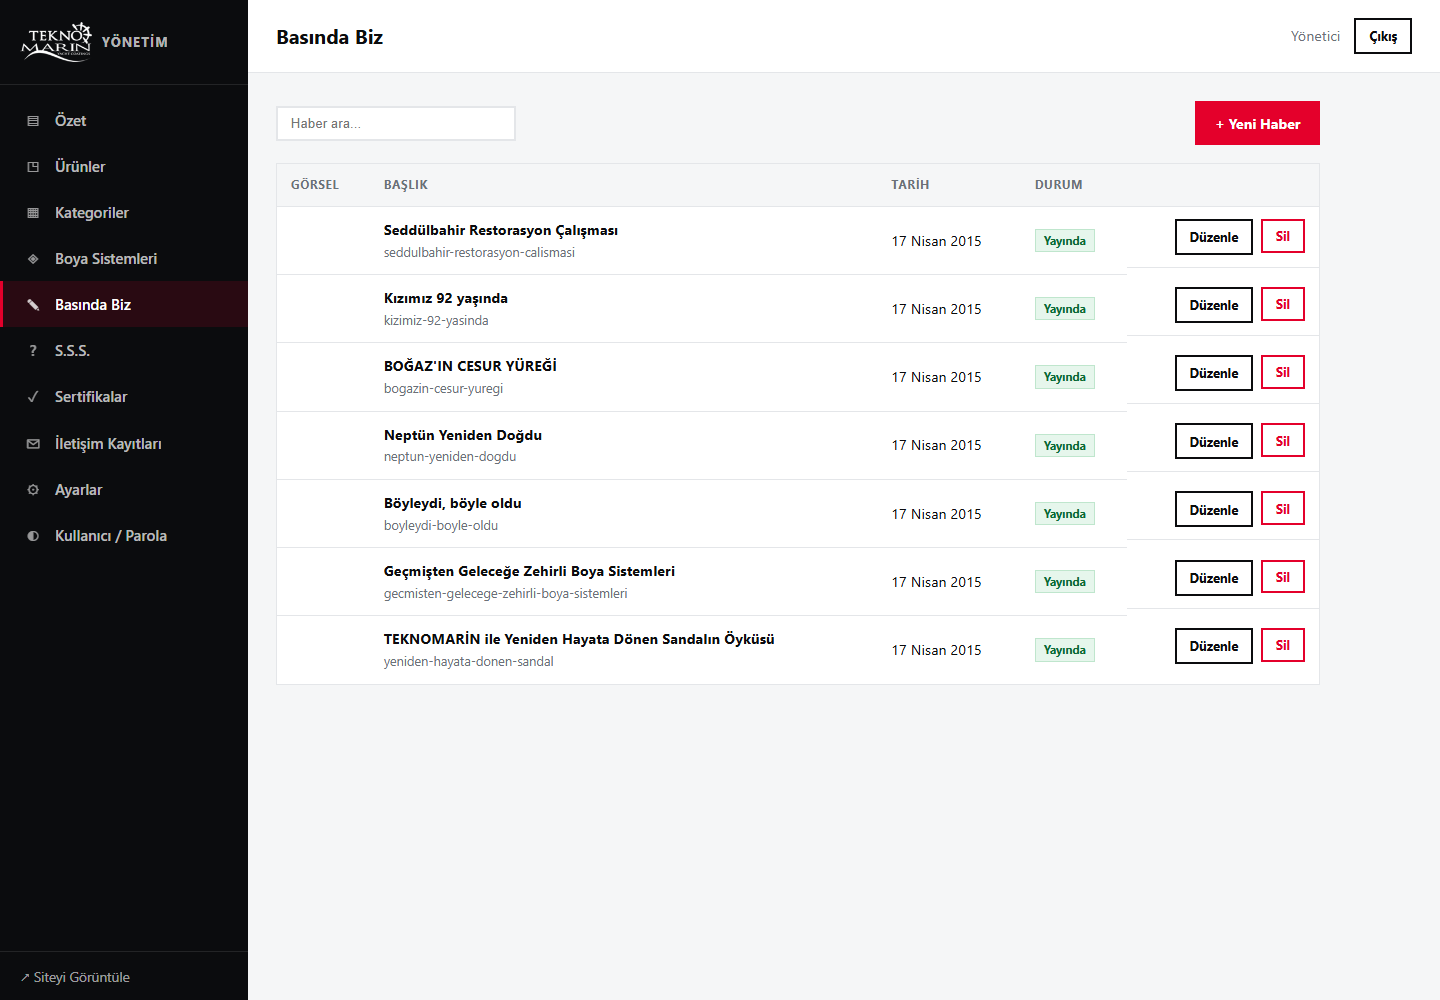Open Kullanıcı / Parola page
Viewport: 1440px width, 1000px height.
(x=124, y=536)
